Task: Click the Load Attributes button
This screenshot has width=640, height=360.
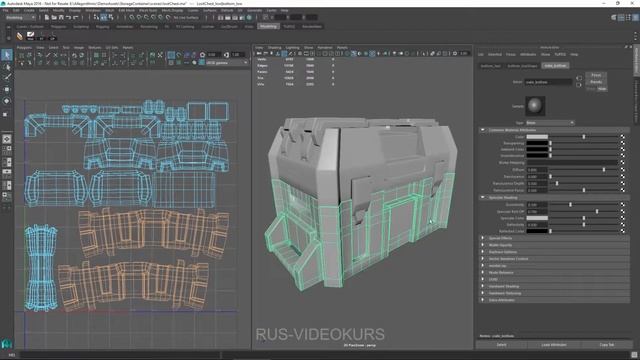Action: click(x=554, y=345)
